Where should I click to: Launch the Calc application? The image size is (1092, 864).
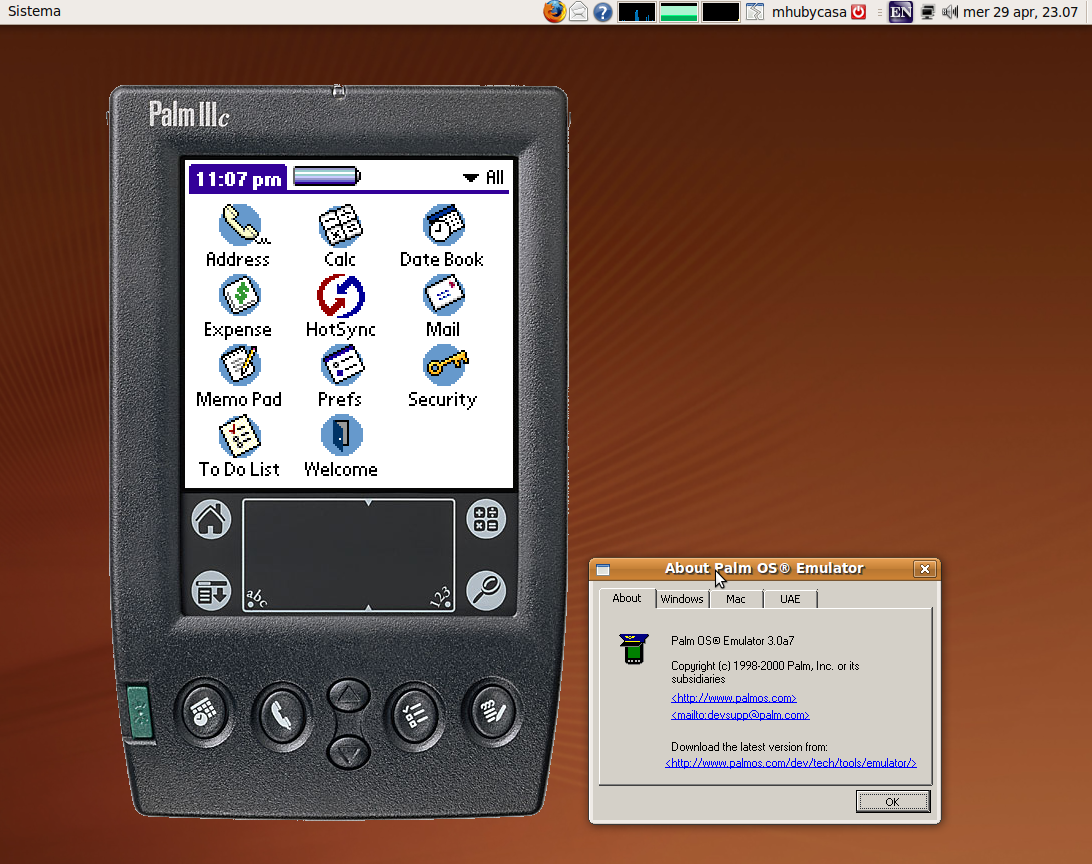(x=340, y=235)
